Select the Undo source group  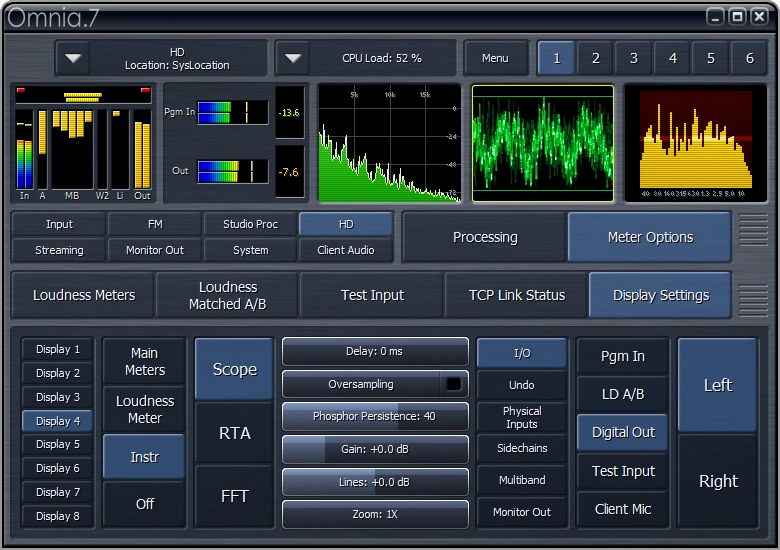point(522,385)
